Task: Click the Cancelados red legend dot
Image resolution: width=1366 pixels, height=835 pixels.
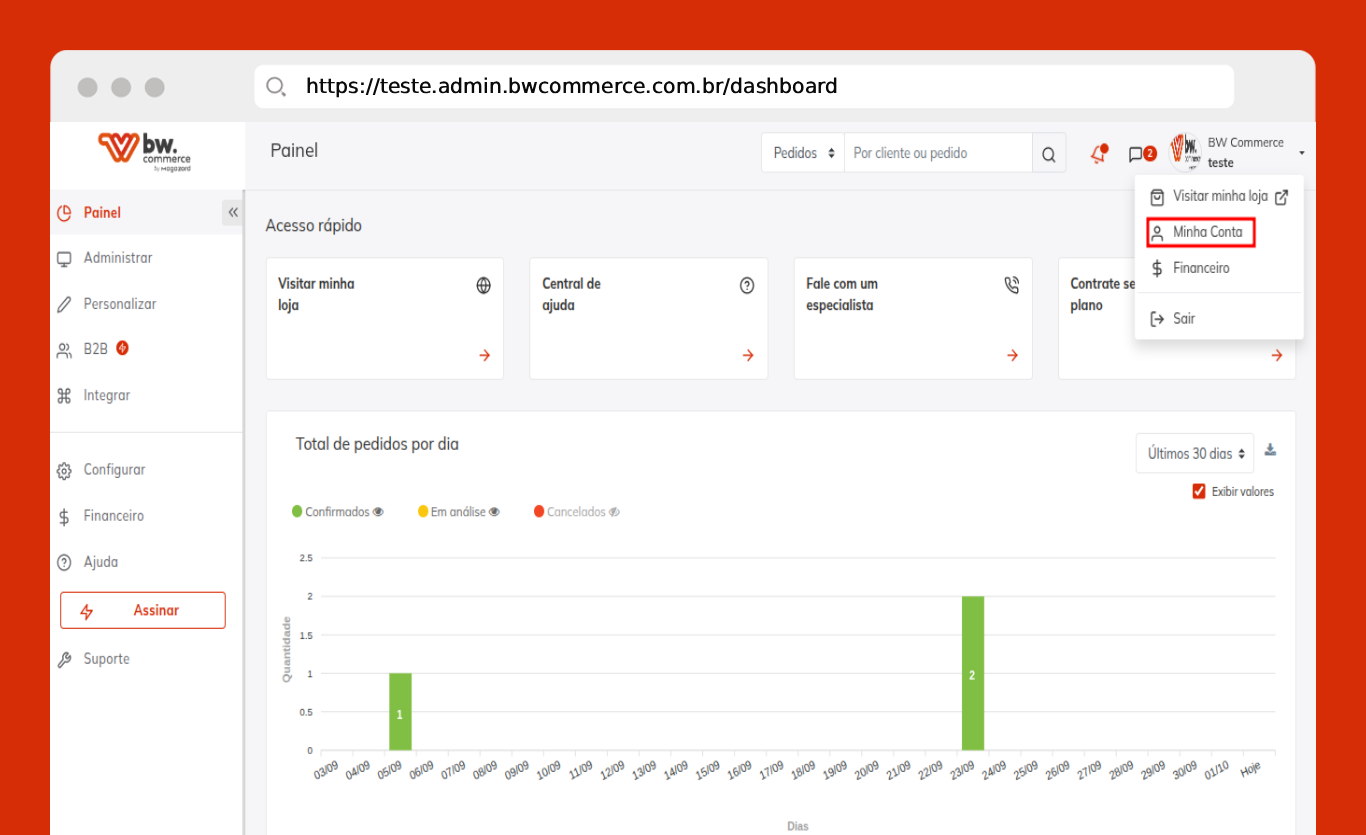Action: (x=539, y=512)
